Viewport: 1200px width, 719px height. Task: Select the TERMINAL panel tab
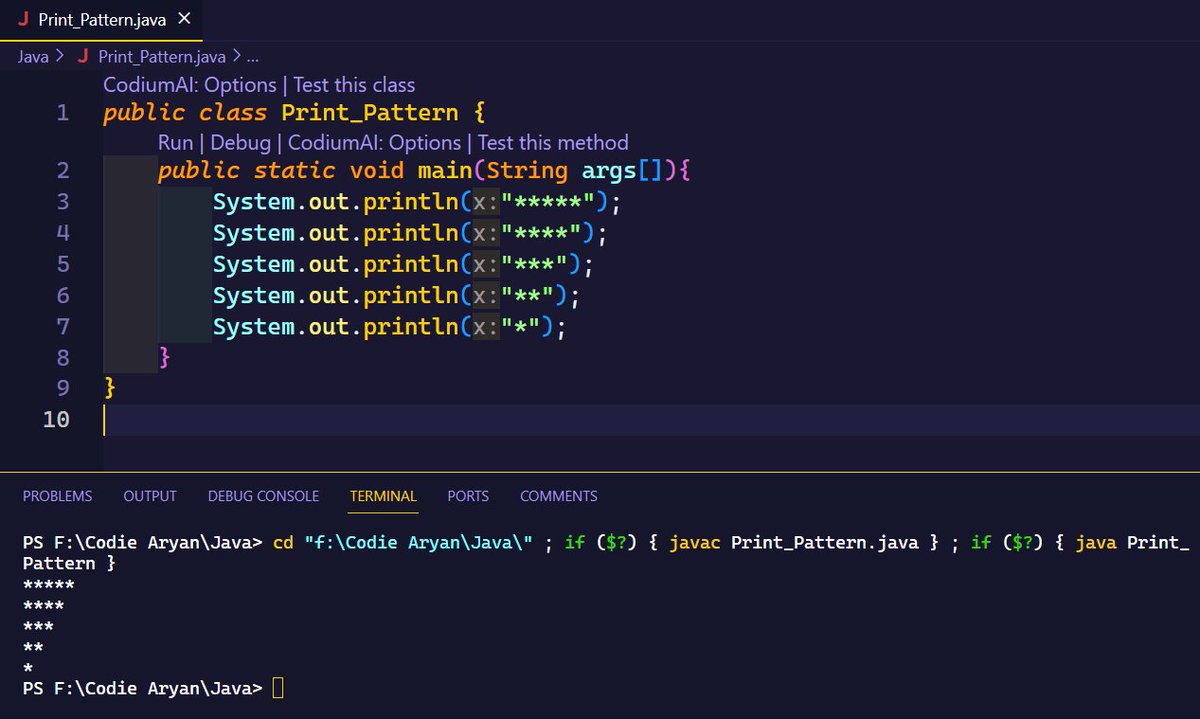[x=383, y=496]
